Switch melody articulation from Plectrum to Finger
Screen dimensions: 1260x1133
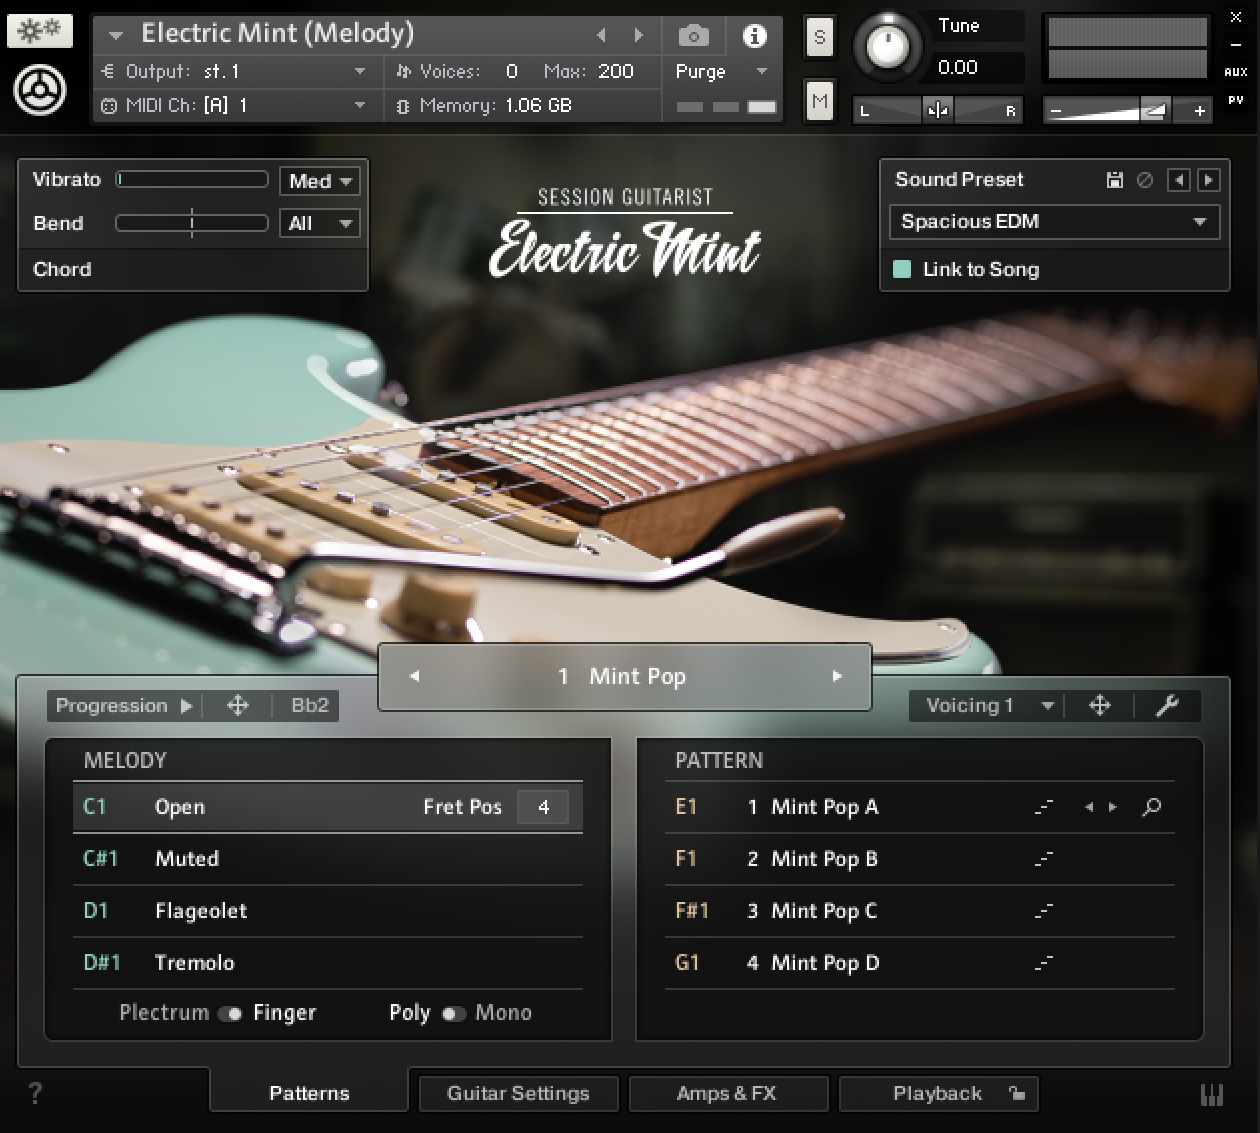pyautogui.click(x=232, y=1013)
